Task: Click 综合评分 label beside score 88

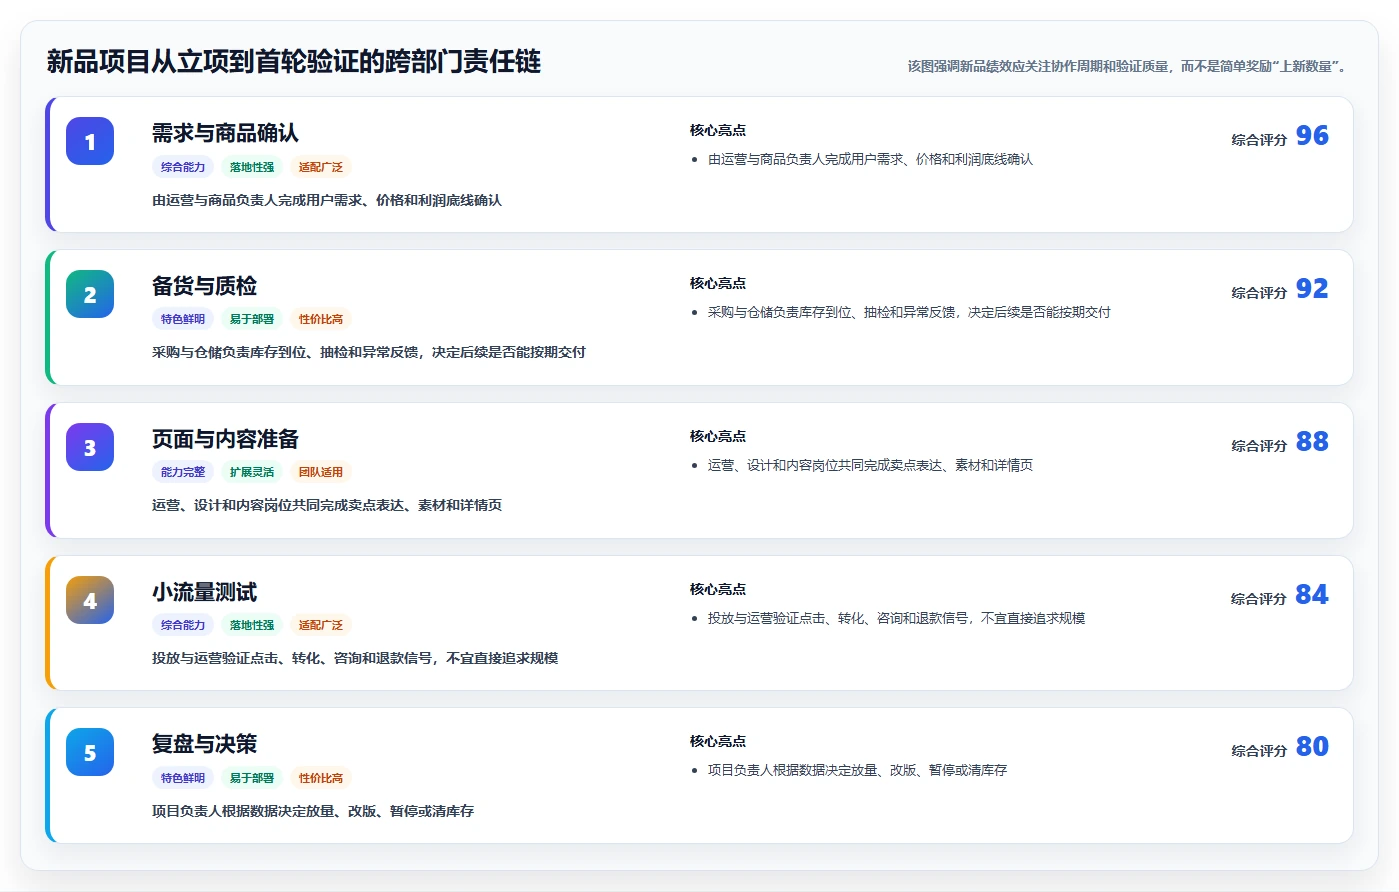Action: [x=1259, y=446]
